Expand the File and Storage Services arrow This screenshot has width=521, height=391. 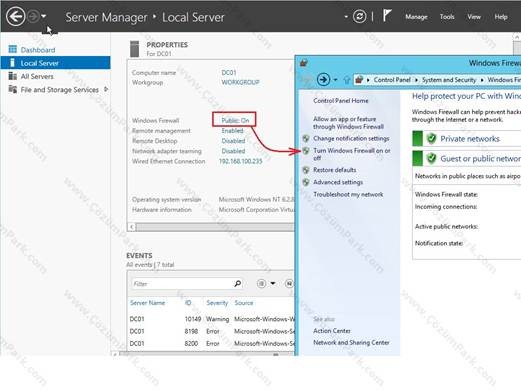(106, 89)
